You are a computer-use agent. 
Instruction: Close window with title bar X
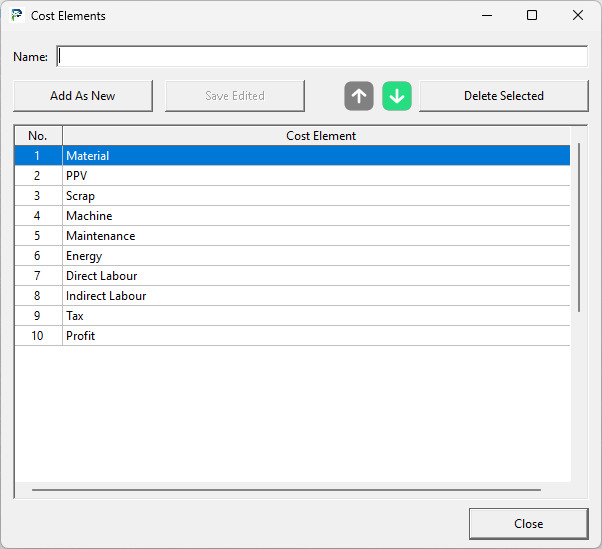[x=577, y=15]
